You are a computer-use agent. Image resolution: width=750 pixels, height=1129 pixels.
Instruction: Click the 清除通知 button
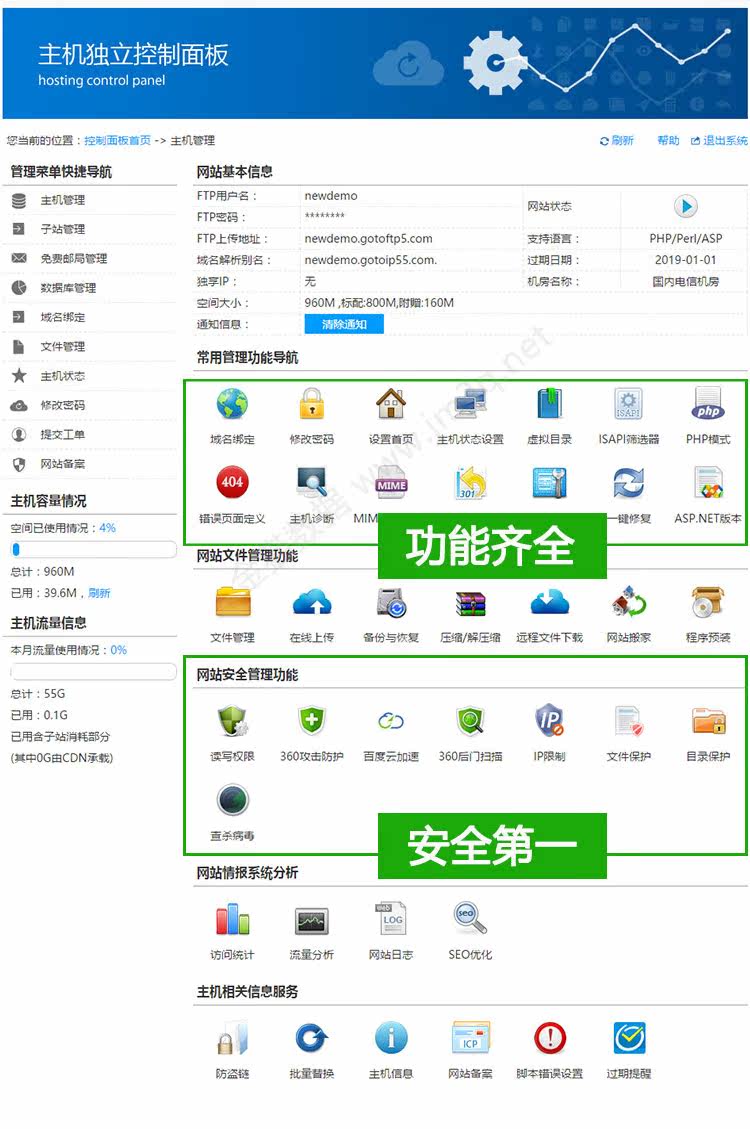pos(344,324)
